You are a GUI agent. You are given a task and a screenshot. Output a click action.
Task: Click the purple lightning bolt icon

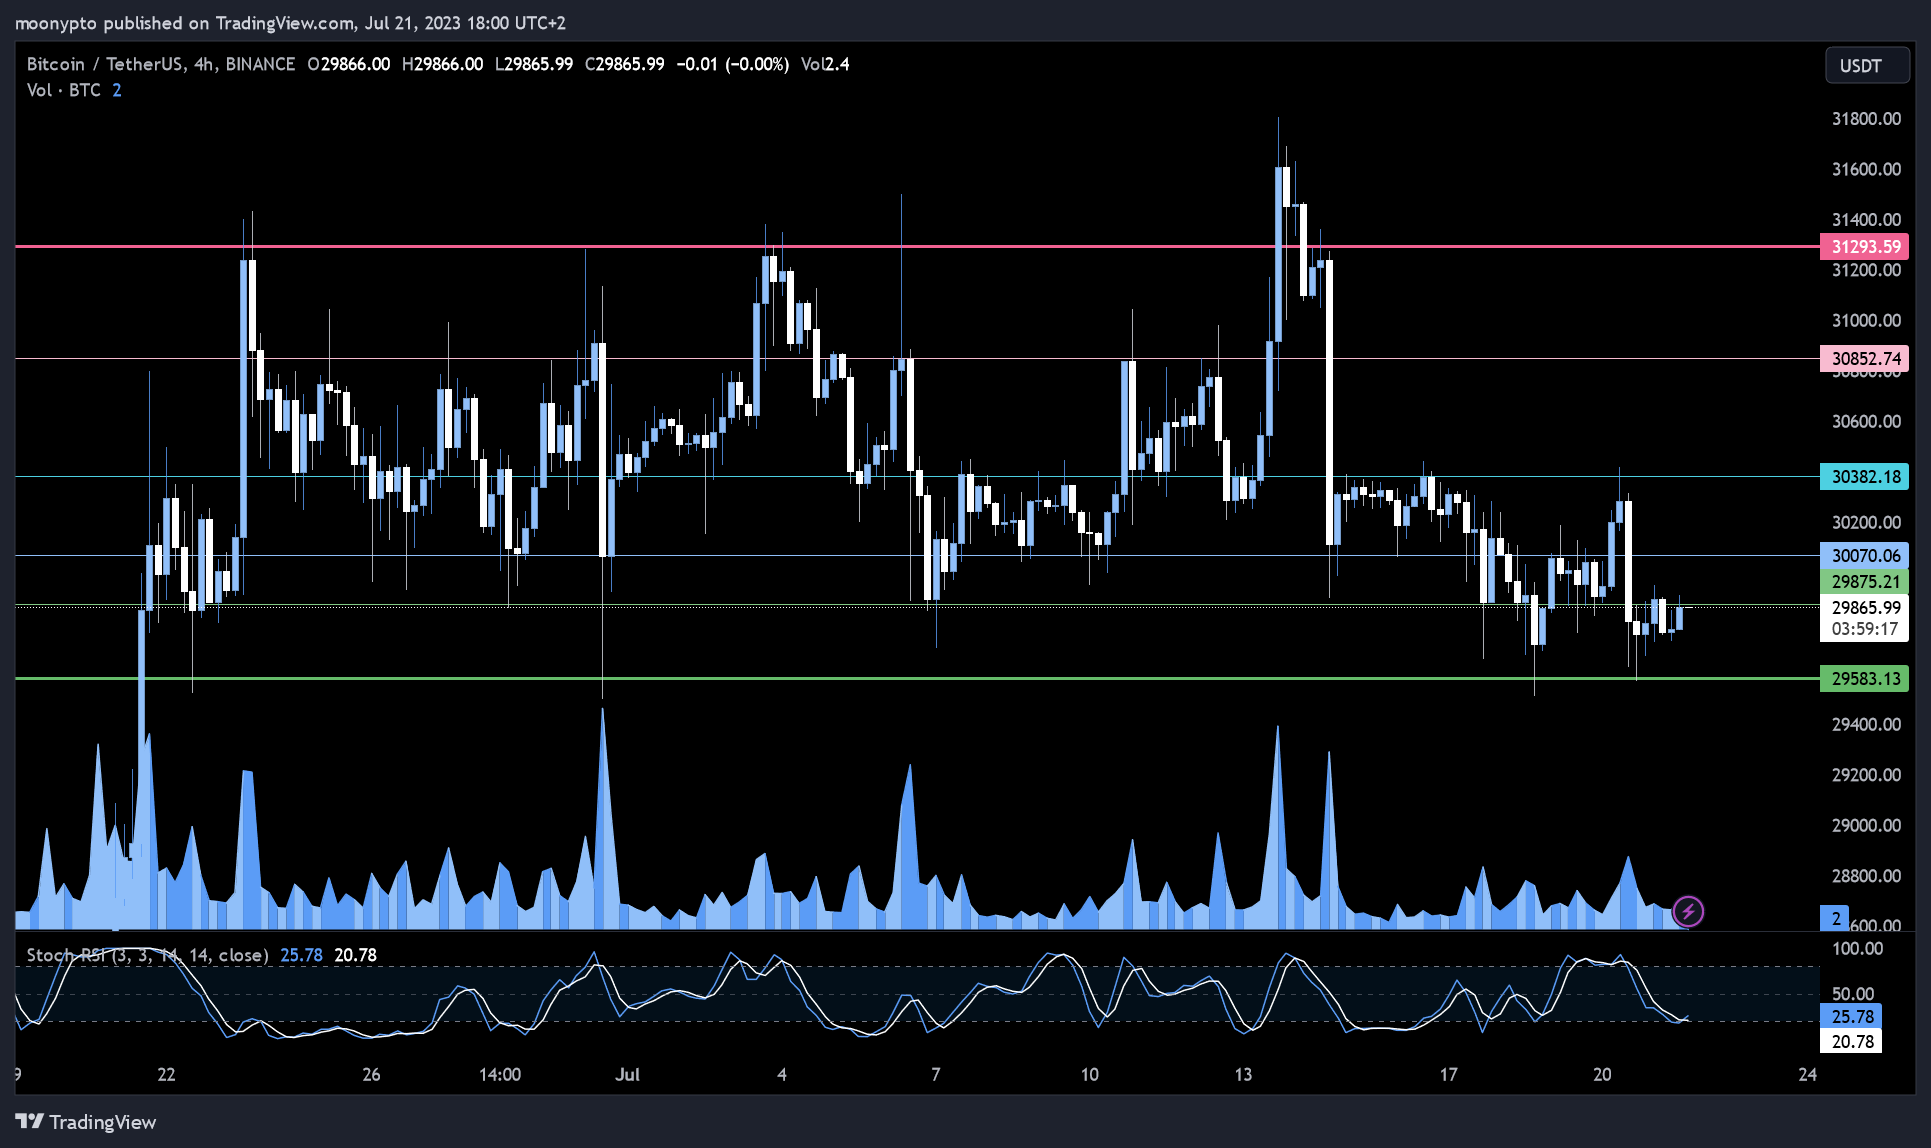coord(1688,911)
